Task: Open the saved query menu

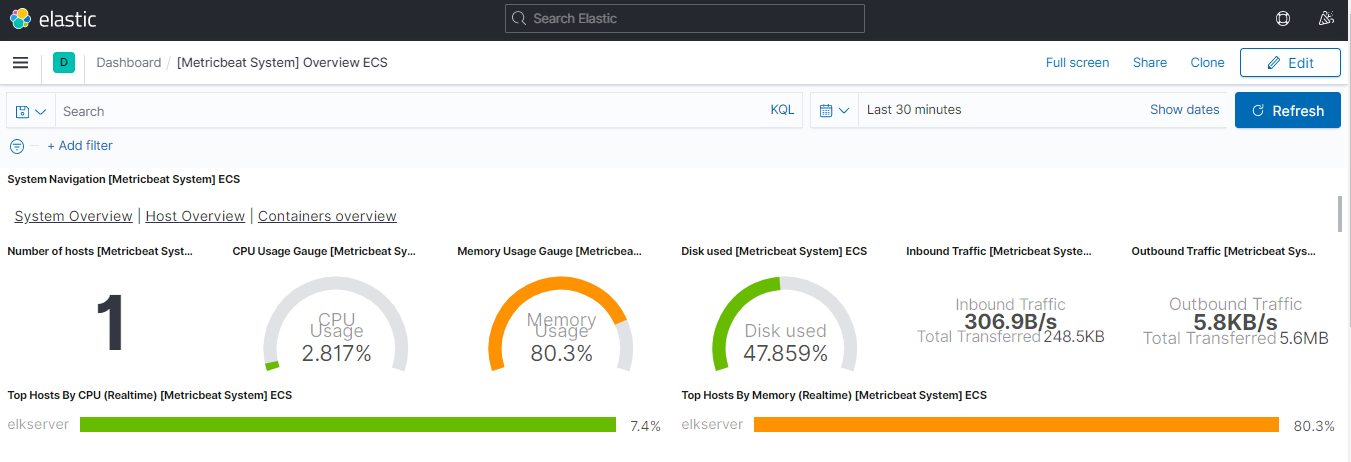Action: [x=31, y=111]
